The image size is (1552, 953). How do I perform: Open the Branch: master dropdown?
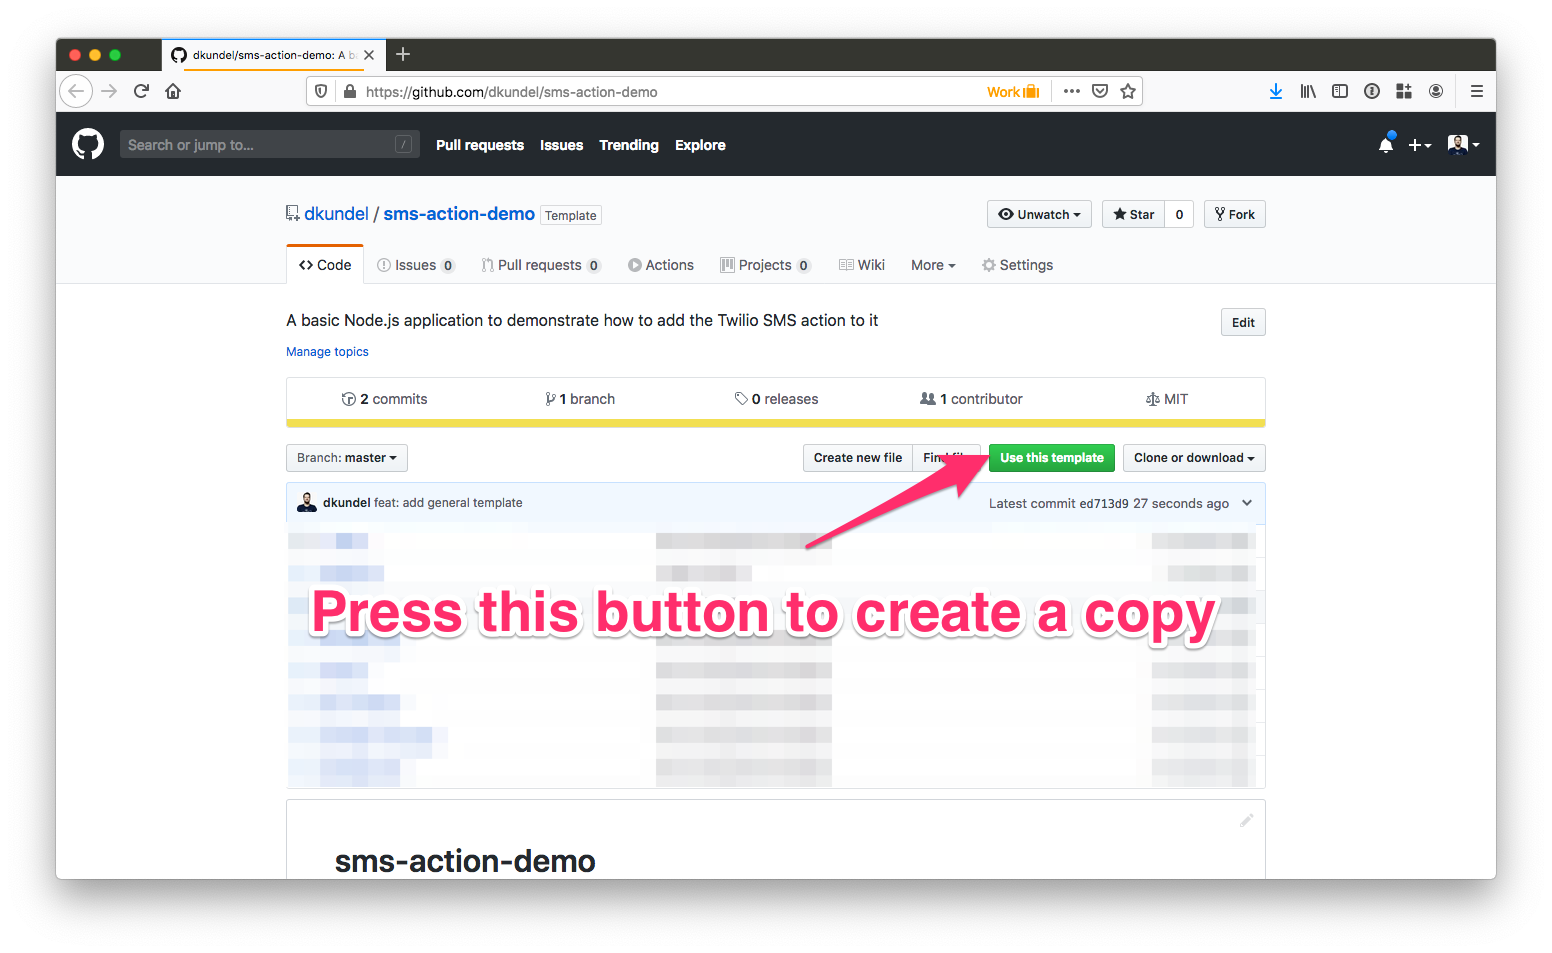point(346,458)
